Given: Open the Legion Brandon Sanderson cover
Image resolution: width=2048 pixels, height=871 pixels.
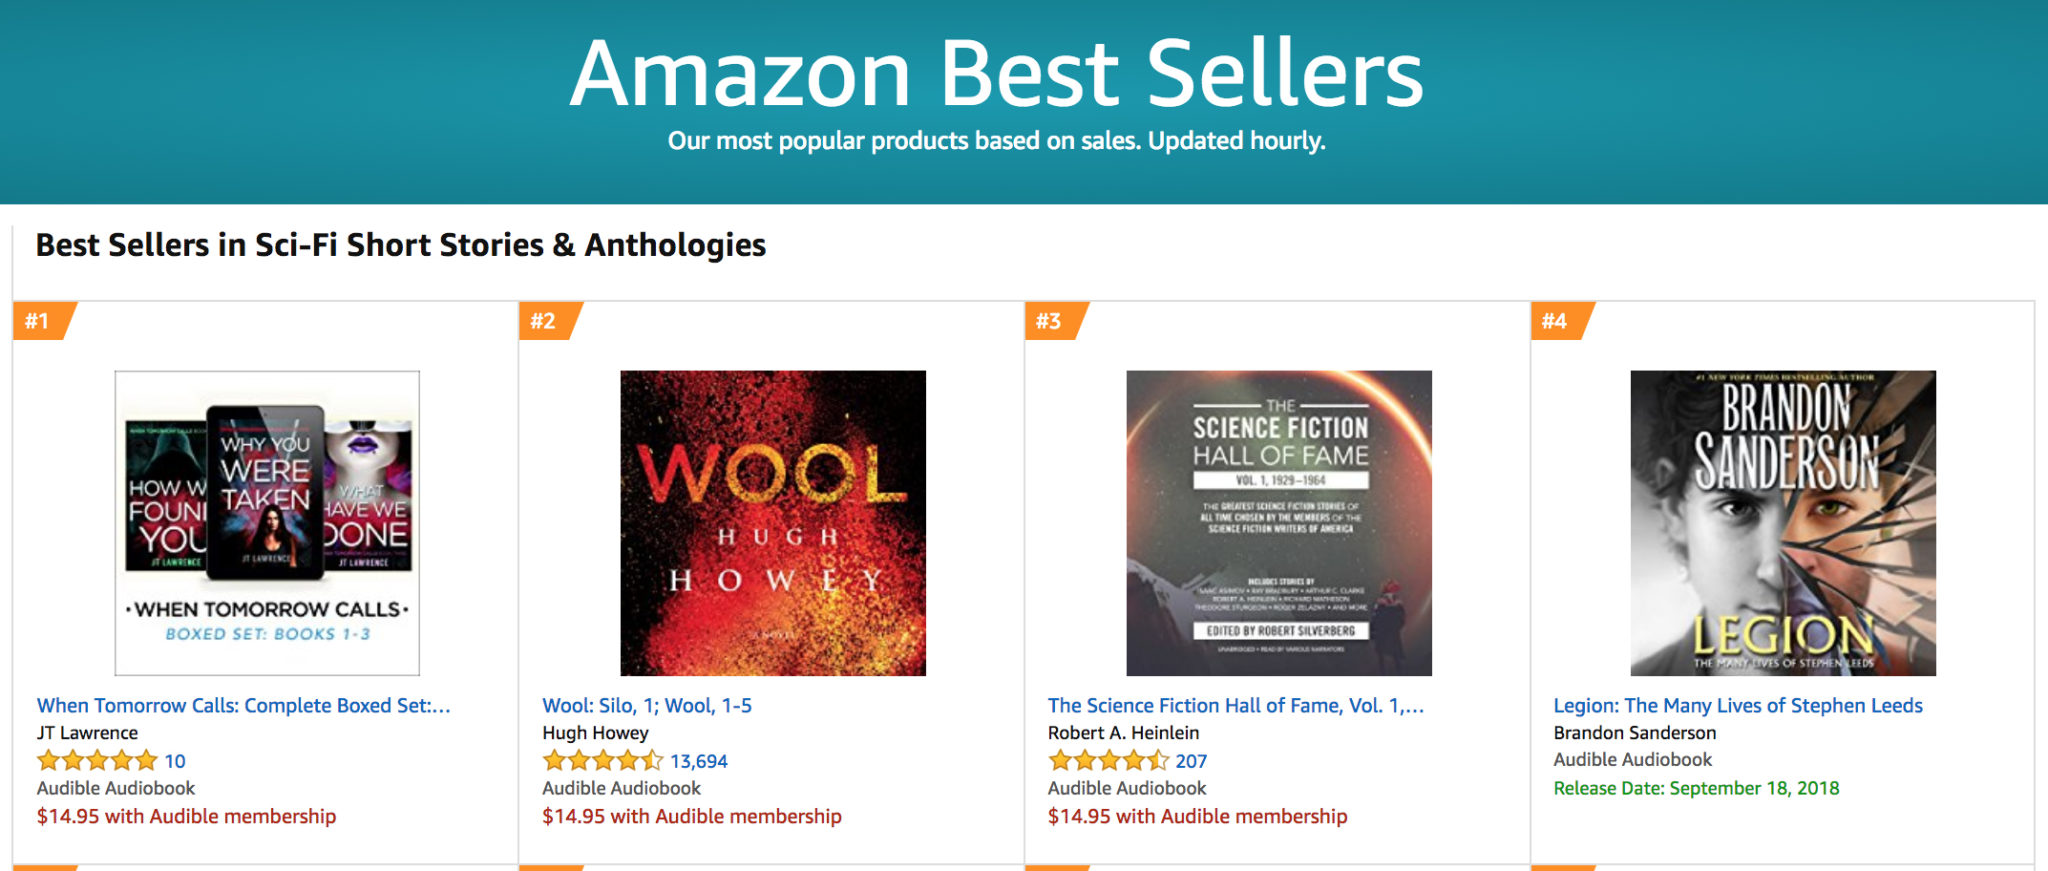Looking at the screenshot, I should pyautogui.click(x=1783, y=523).
